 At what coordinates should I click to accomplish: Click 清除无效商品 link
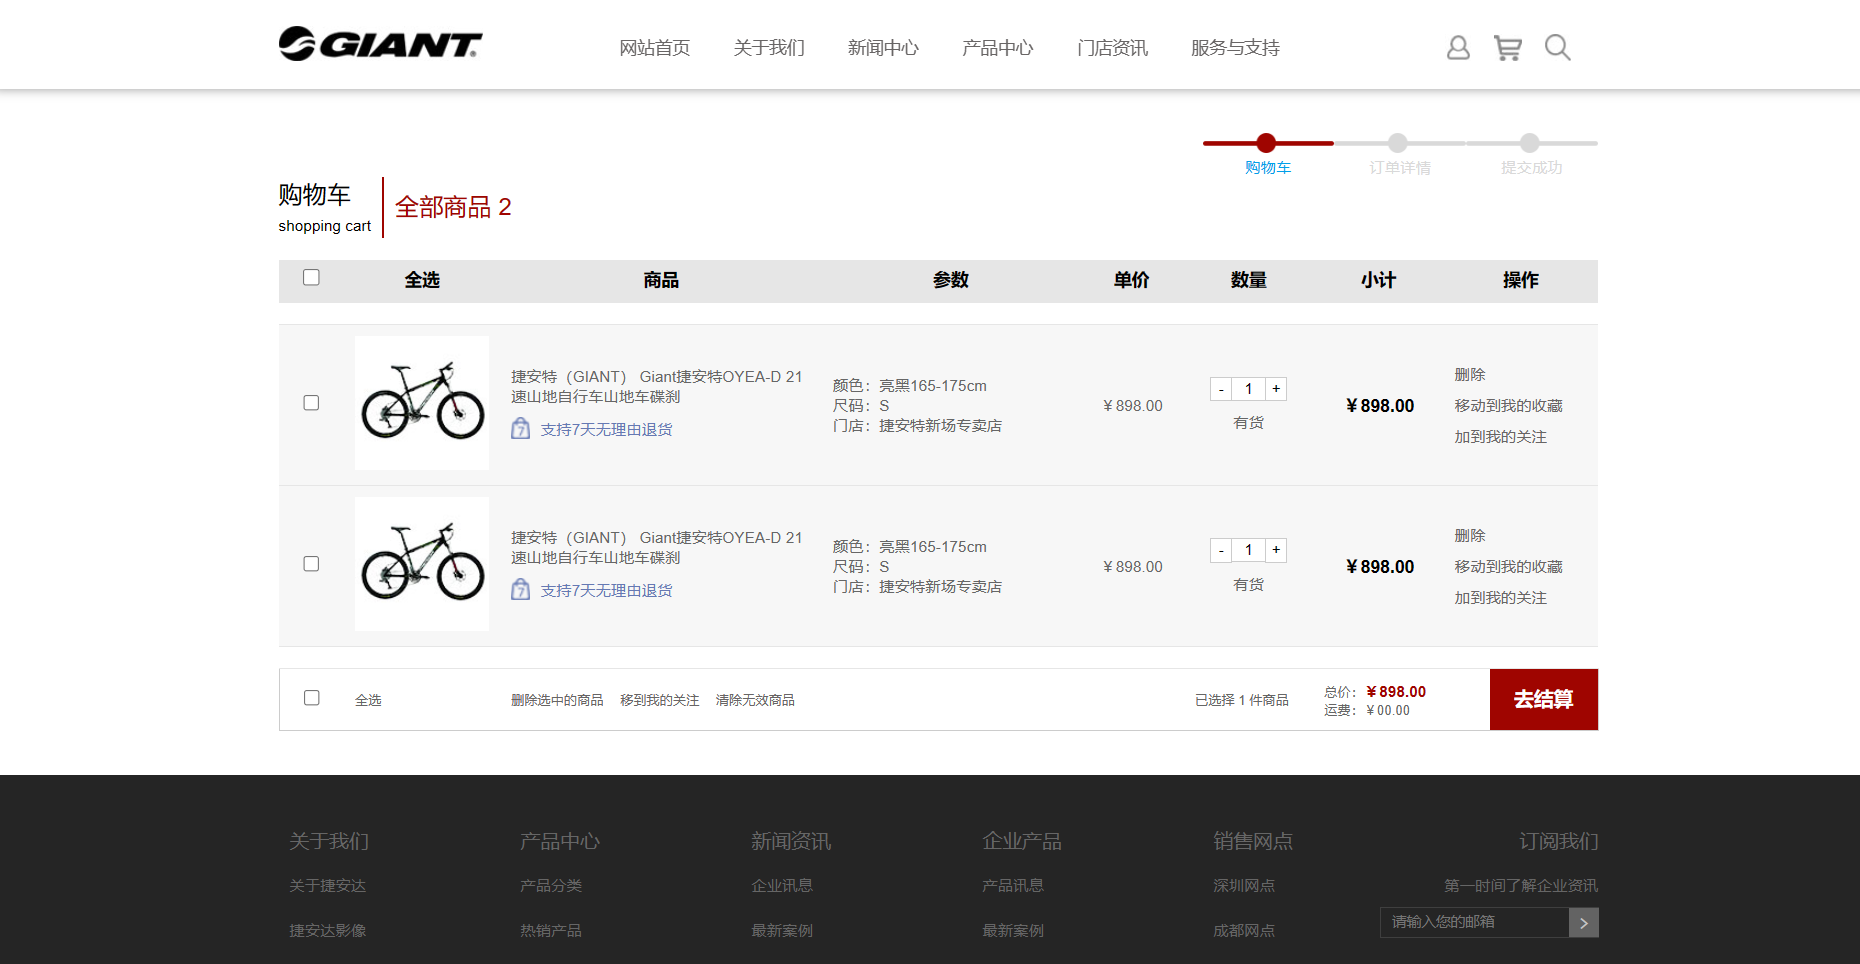755,700
